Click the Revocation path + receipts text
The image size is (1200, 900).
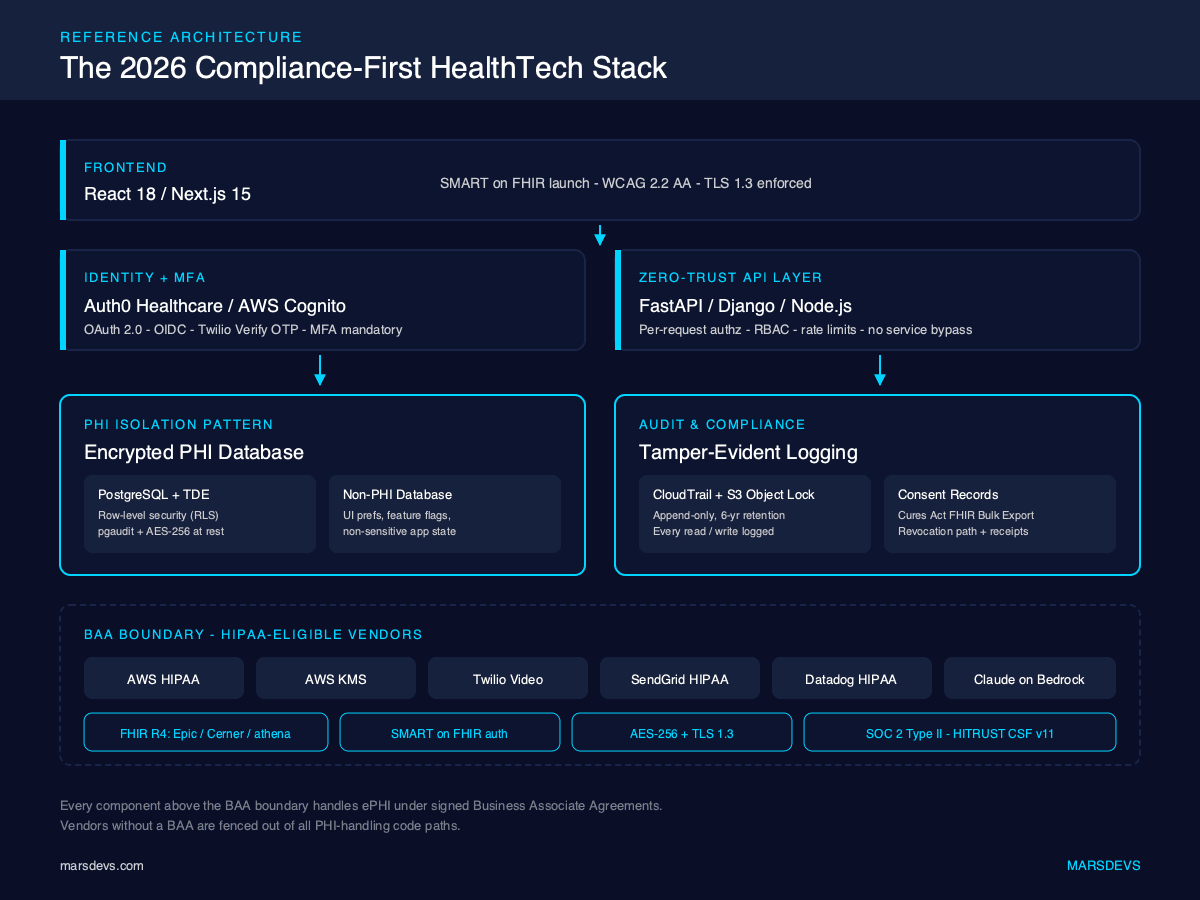tap(963, 531)
